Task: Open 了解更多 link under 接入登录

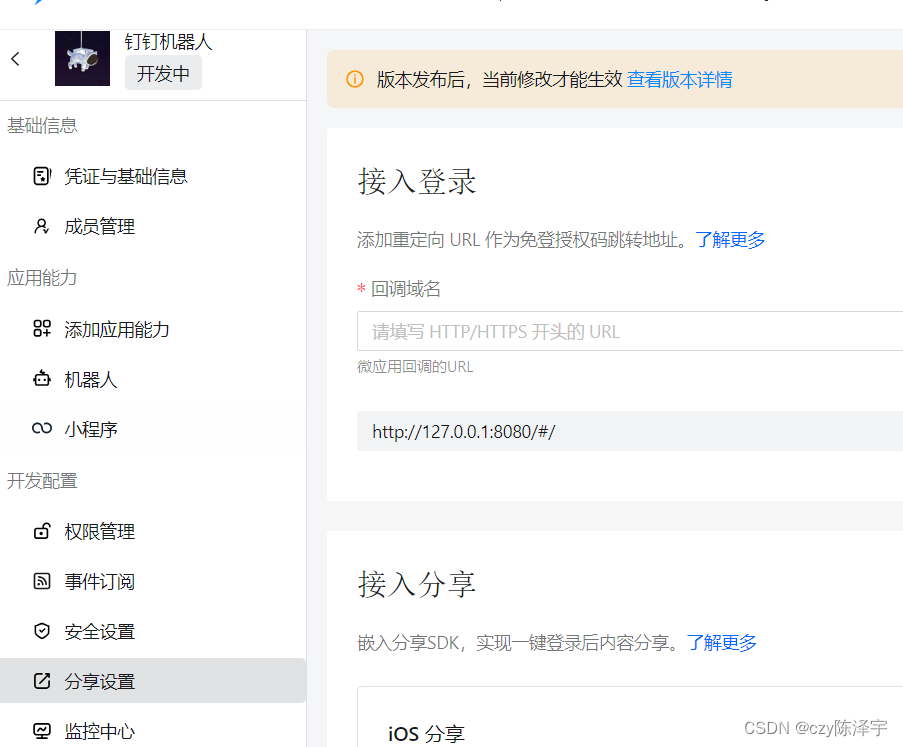Action: 730,239
